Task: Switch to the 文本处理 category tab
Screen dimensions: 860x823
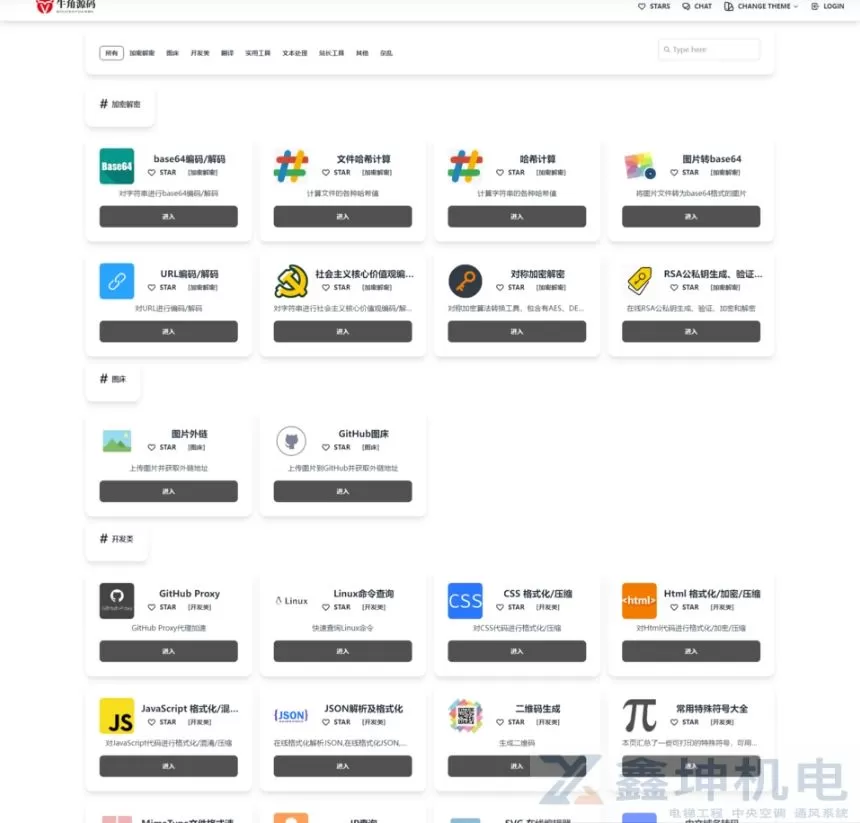Action: pyautogui.click(x=295, y=53)
